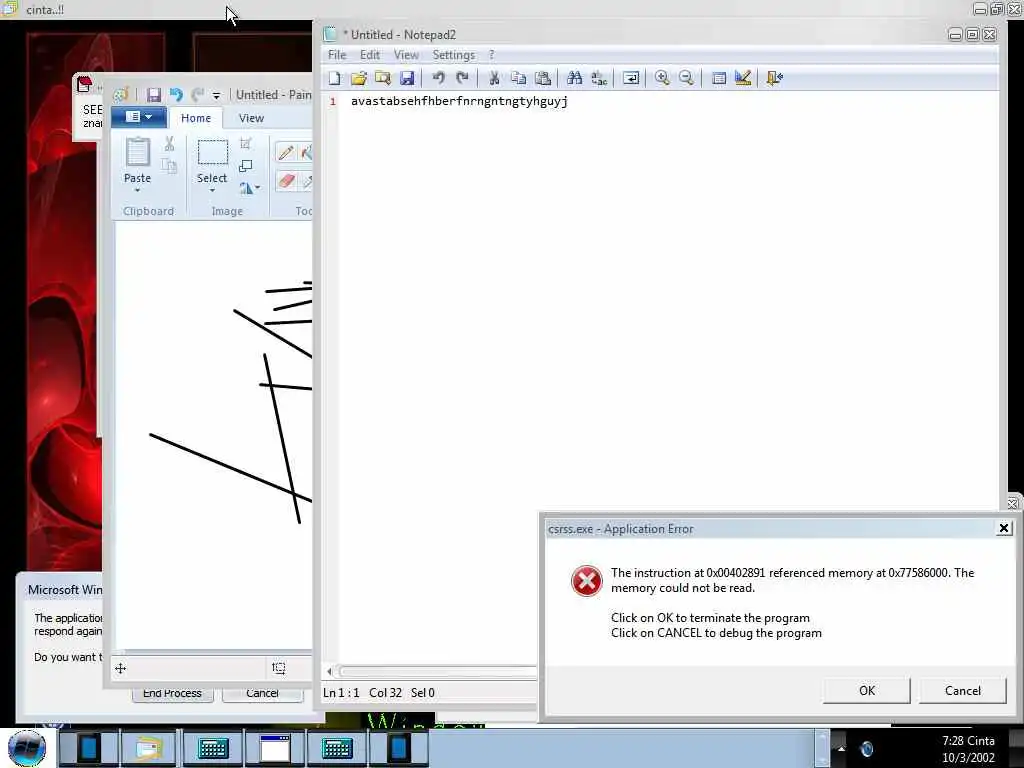Click Find binoculars icon in Notepad2
Viewport: 1024px width, 768px height.
point(575,78)
